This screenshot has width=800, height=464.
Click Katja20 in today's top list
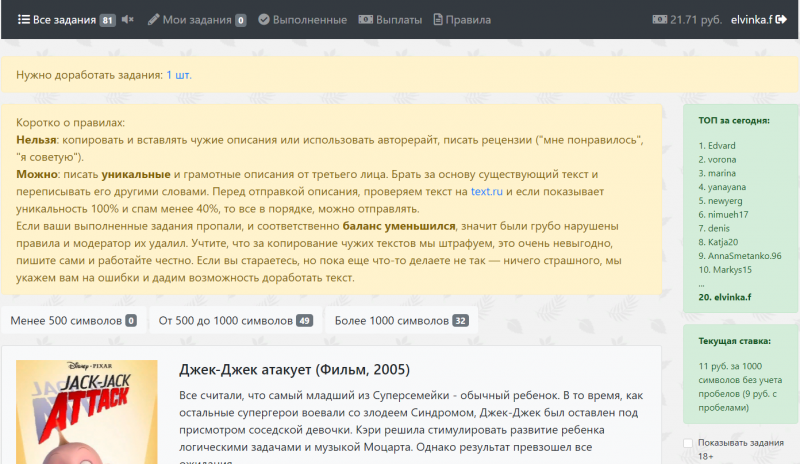[722, 242]
